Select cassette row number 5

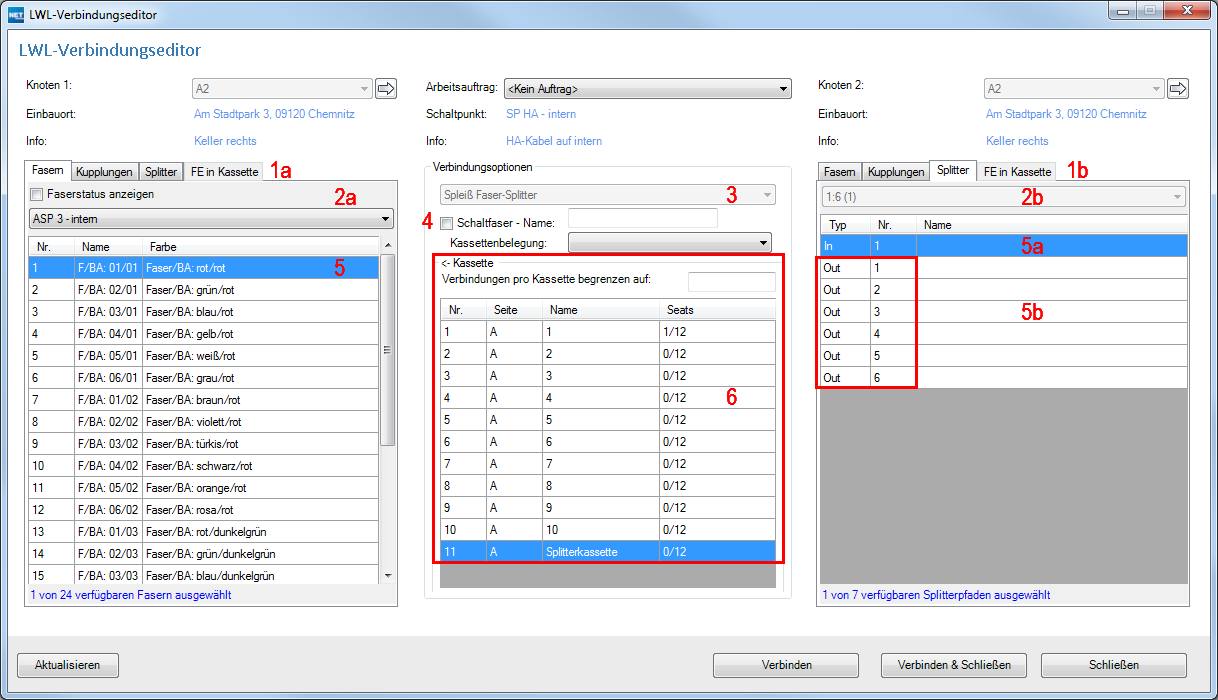pyautogui.click(x=608, y=419)
